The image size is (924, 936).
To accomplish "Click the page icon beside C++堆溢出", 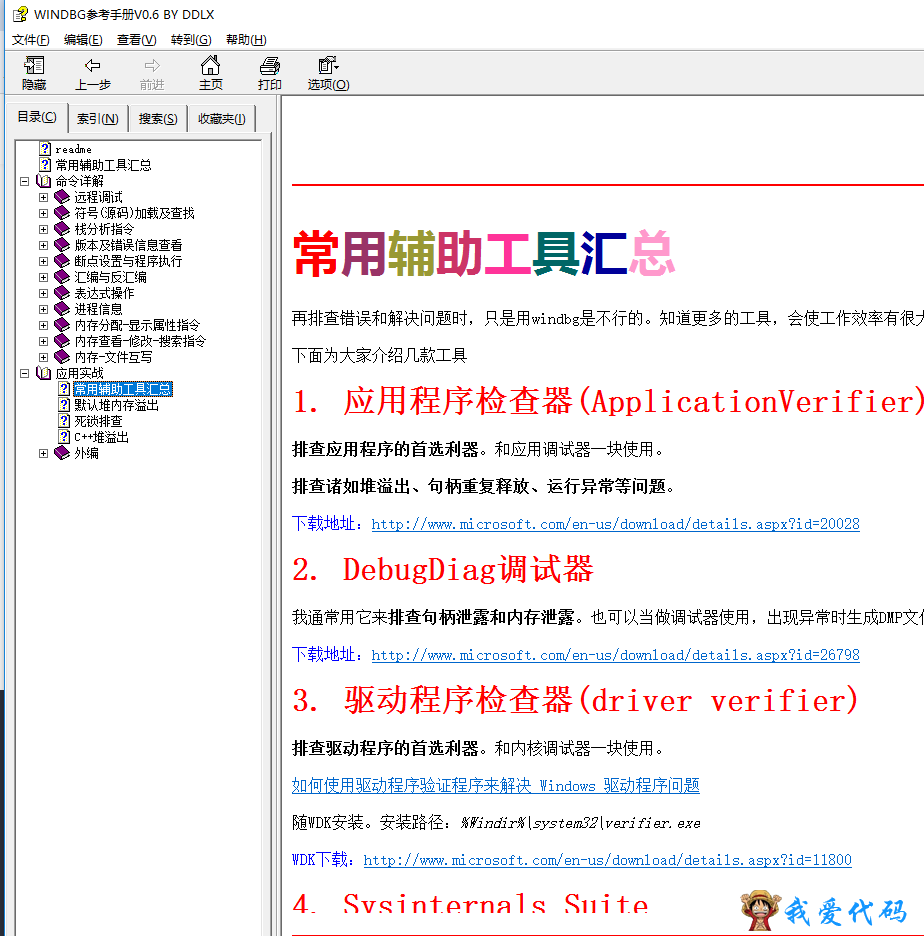I will click(x=64, y=437).
